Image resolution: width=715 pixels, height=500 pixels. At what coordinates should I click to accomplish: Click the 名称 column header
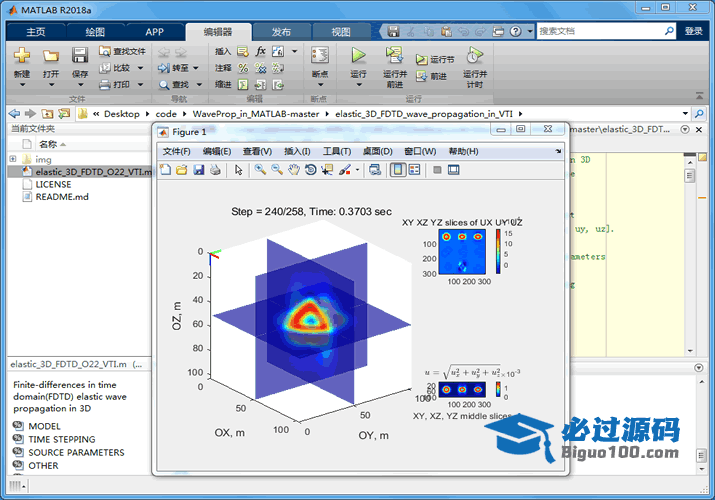coord(48,144)
